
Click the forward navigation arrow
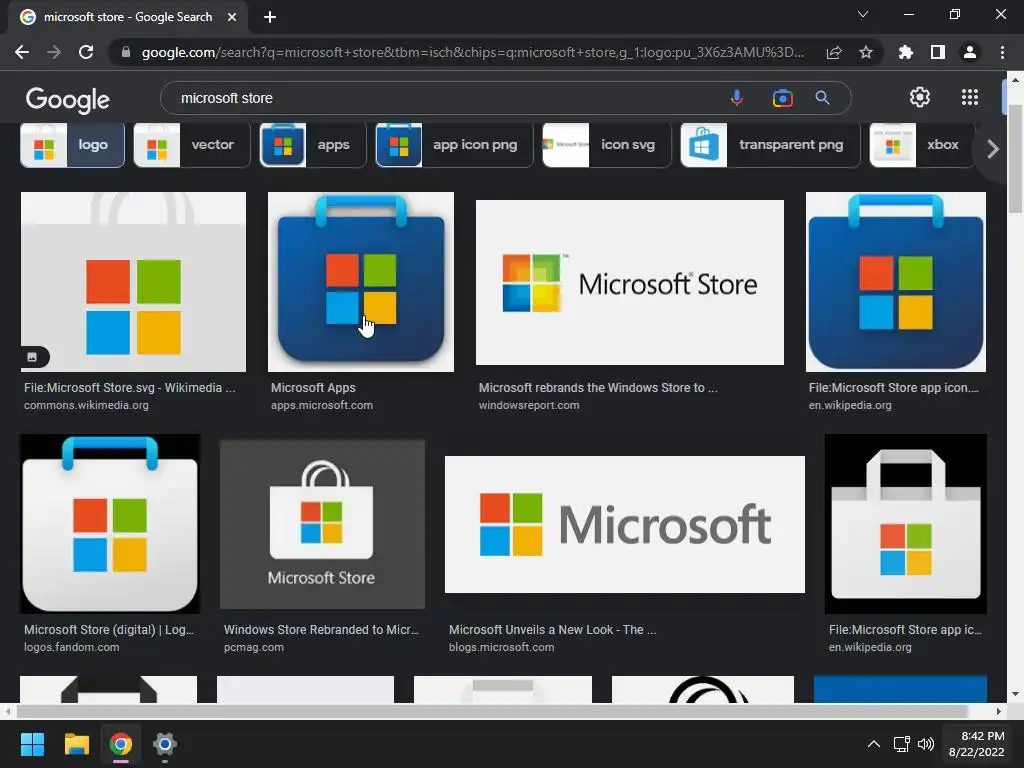coord(54,52)
